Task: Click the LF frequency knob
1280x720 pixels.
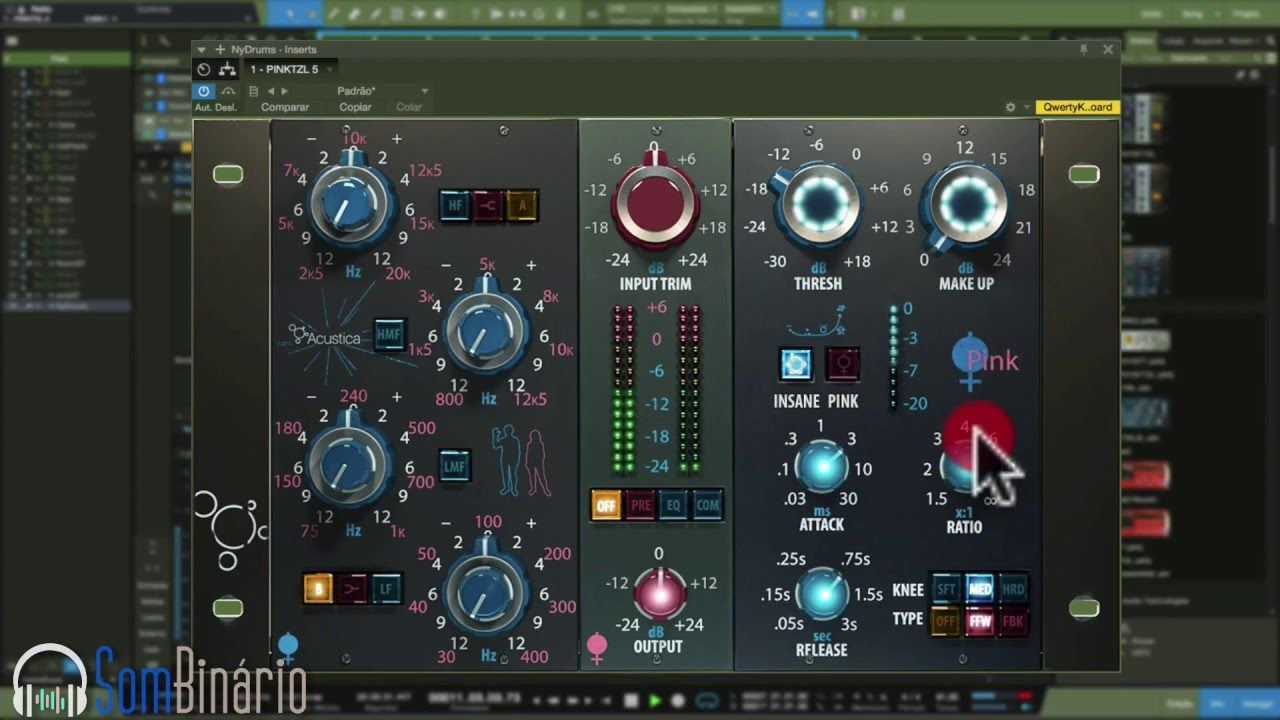Action: click(x=487, y=591)
